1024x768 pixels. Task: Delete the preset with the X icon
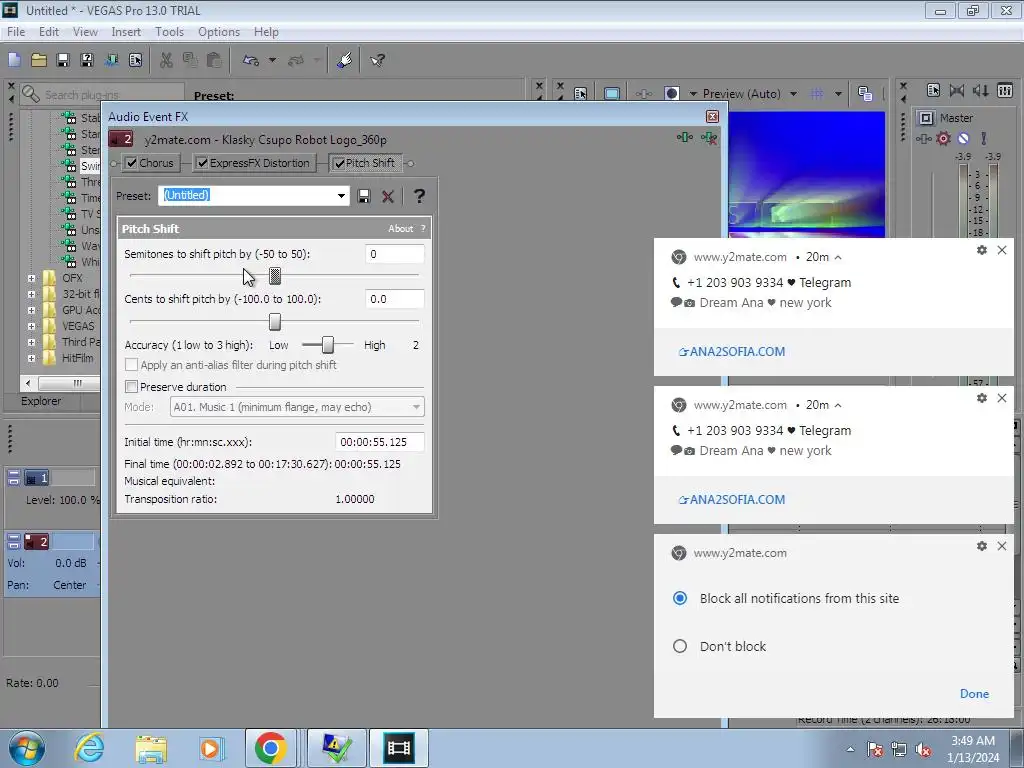[x=388, y=196]
